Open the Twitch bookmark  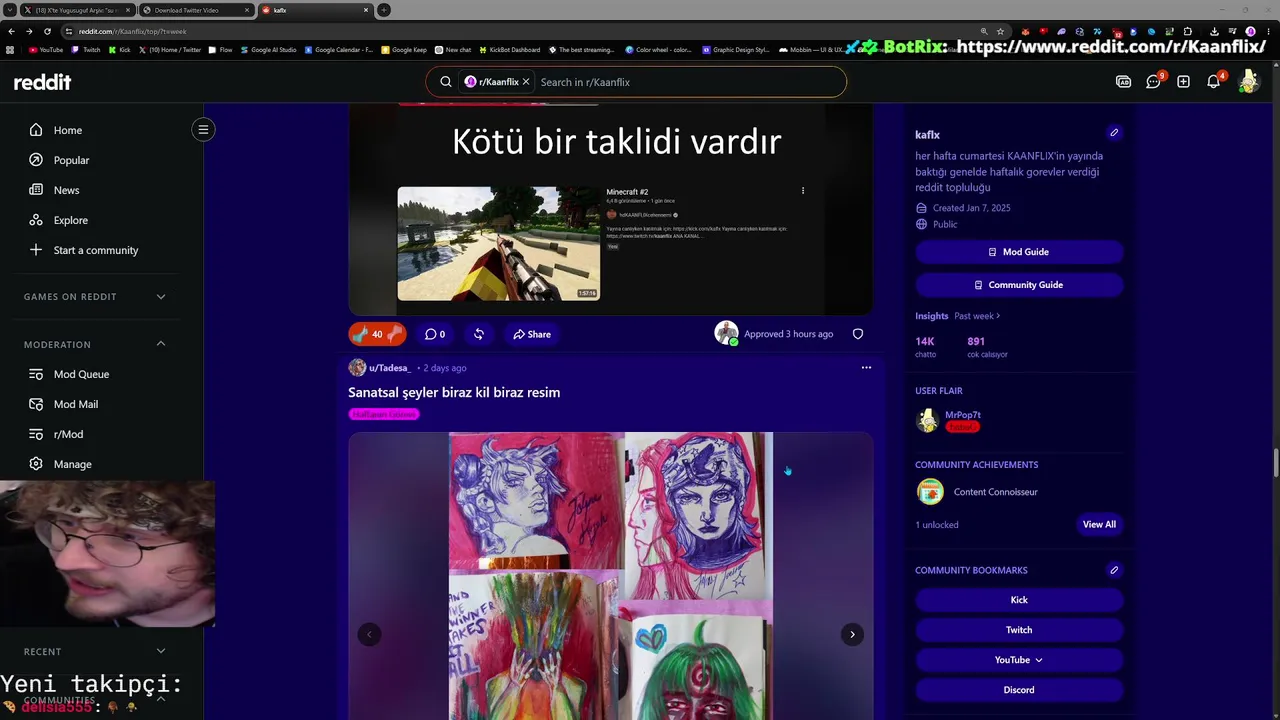click(1019, 630)
